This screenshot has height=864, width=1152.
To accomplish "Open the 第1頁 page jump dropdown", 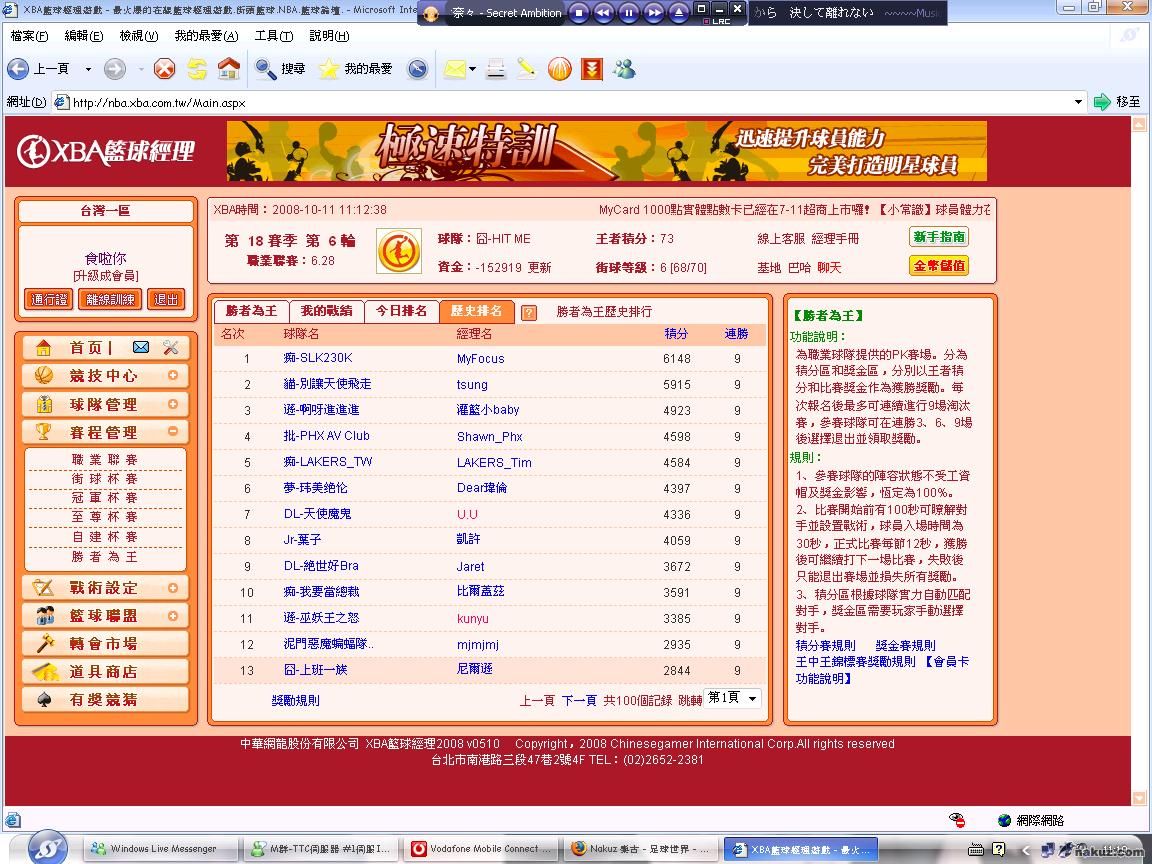I will coord(733,698).
